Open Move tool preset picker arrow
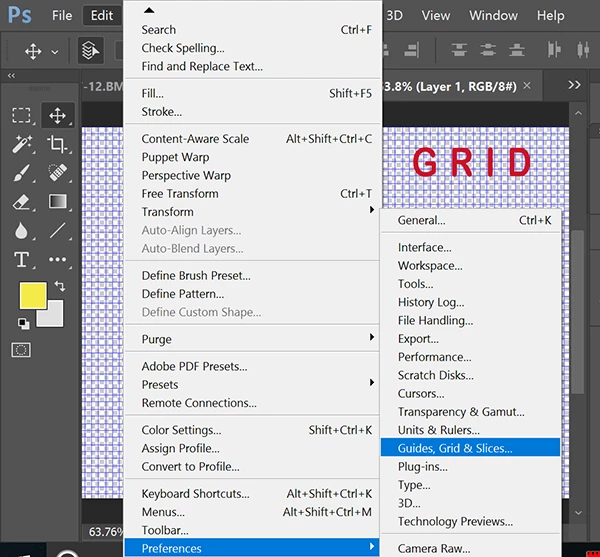Screen dimensions: 600x557 [55, 52]
